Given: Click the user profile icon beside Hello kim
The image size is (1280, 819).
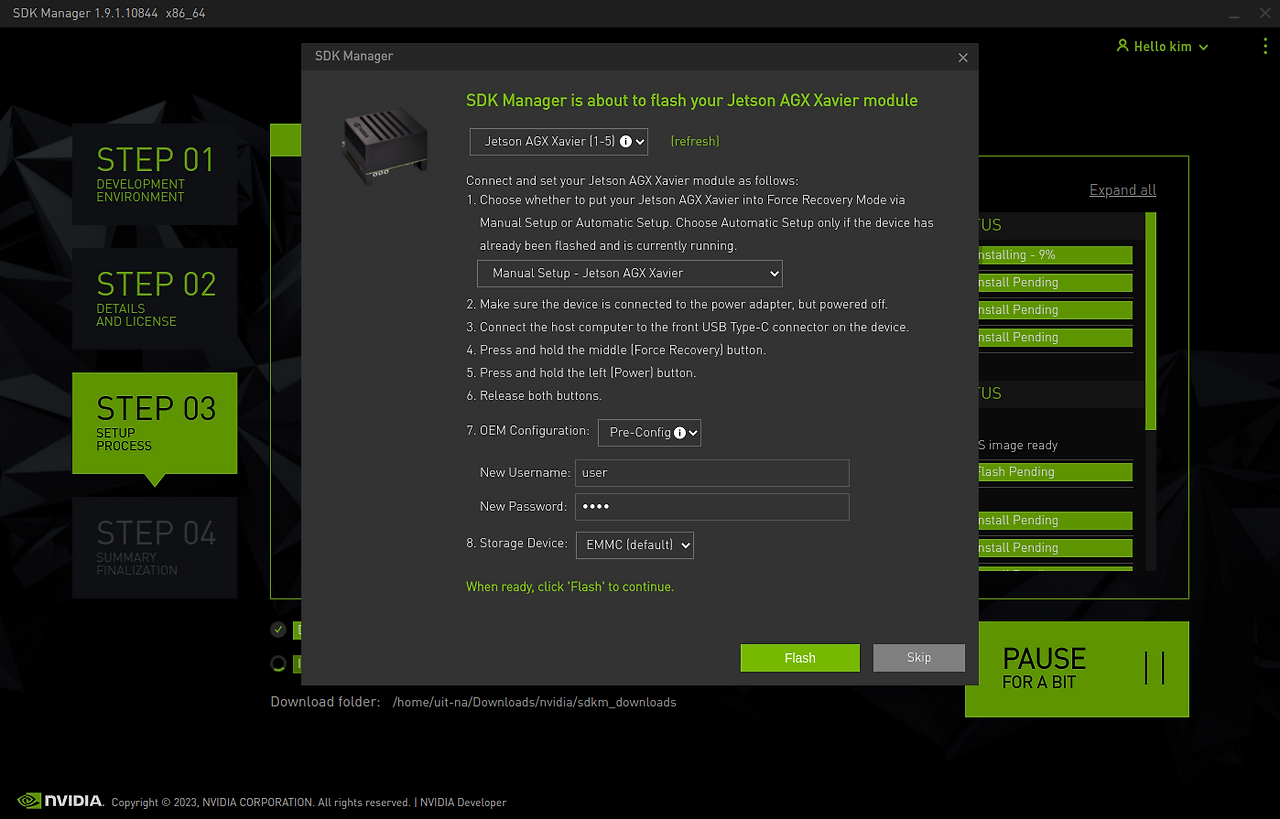Looking at the screenshot, I should pyautogui.click(x=1122, y=46).
